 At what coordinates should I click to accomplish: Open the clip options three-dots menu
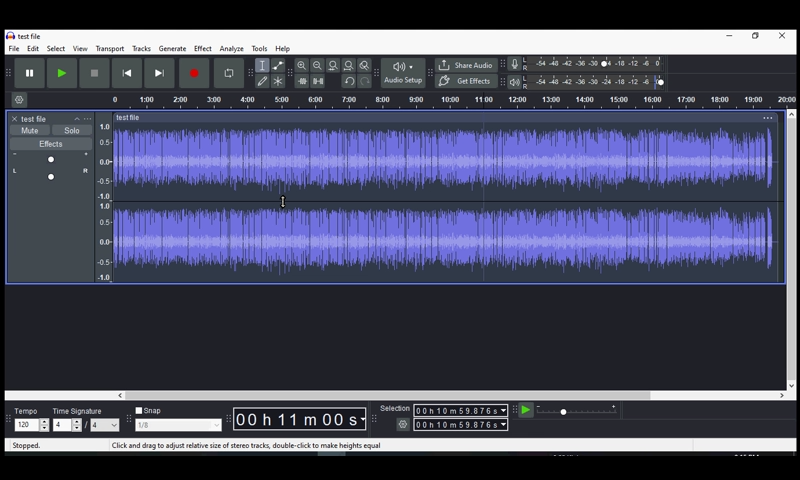click(768, 118)
